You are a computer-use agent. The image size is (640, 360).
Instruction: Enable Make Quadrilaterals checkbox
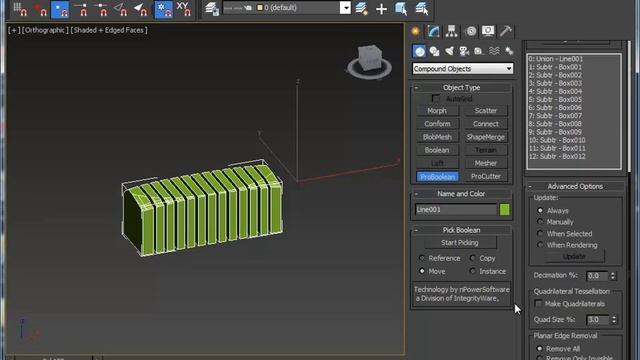pyautogui.click(x=538, y=303)
